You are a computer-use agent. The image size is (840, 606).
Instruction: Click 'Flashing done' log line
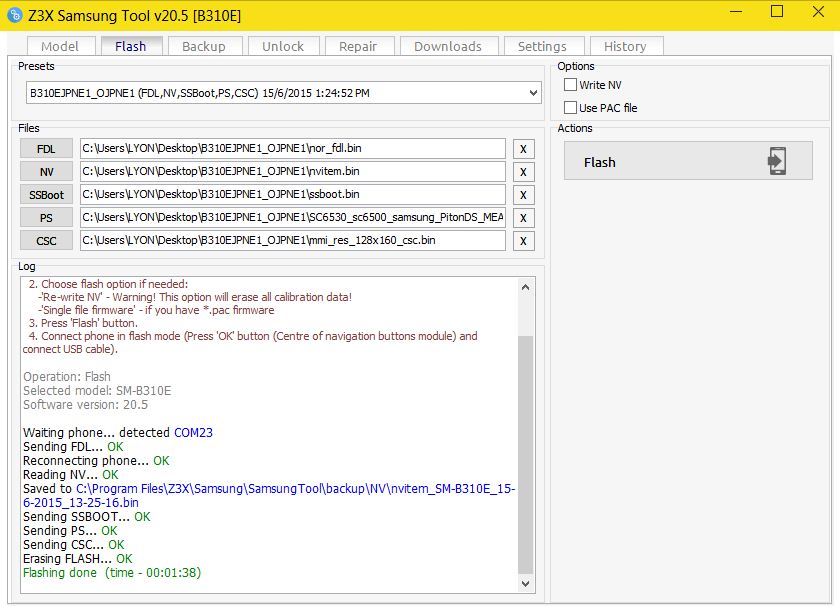[x=112, y=573]
